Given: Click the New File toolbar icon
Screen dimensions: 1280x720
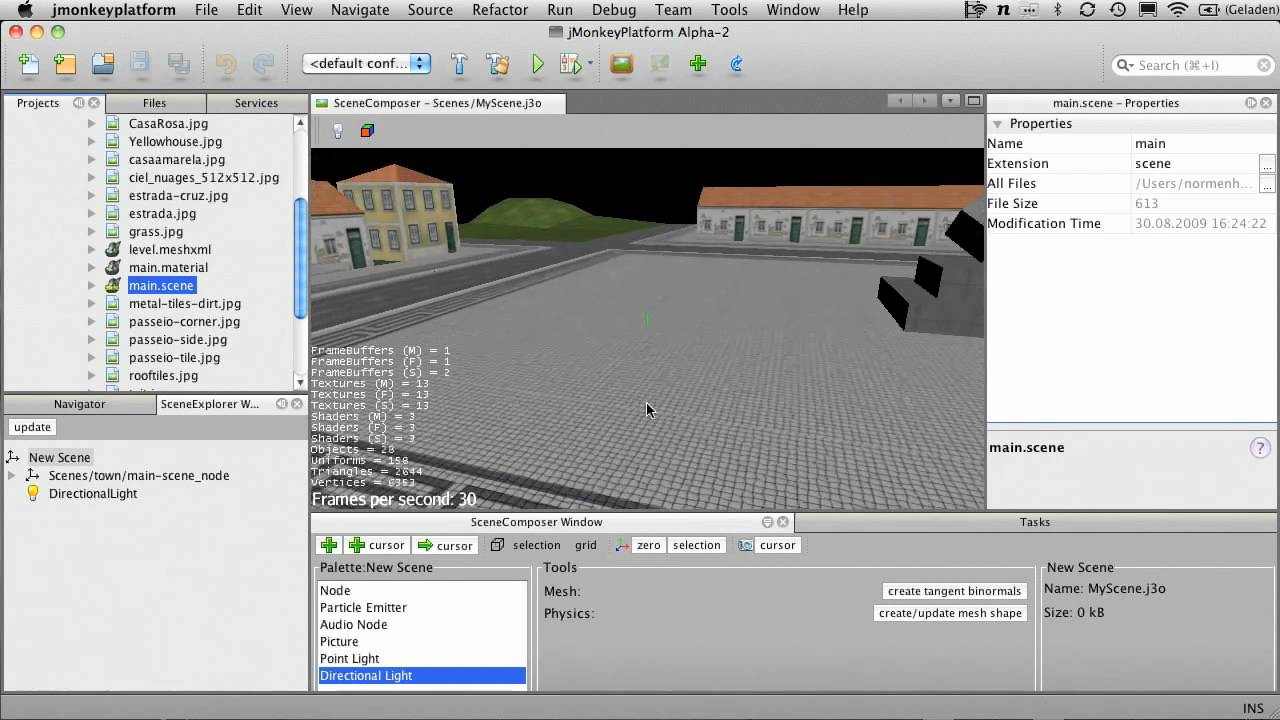Looking at the screenshot, I should point(29,64).
